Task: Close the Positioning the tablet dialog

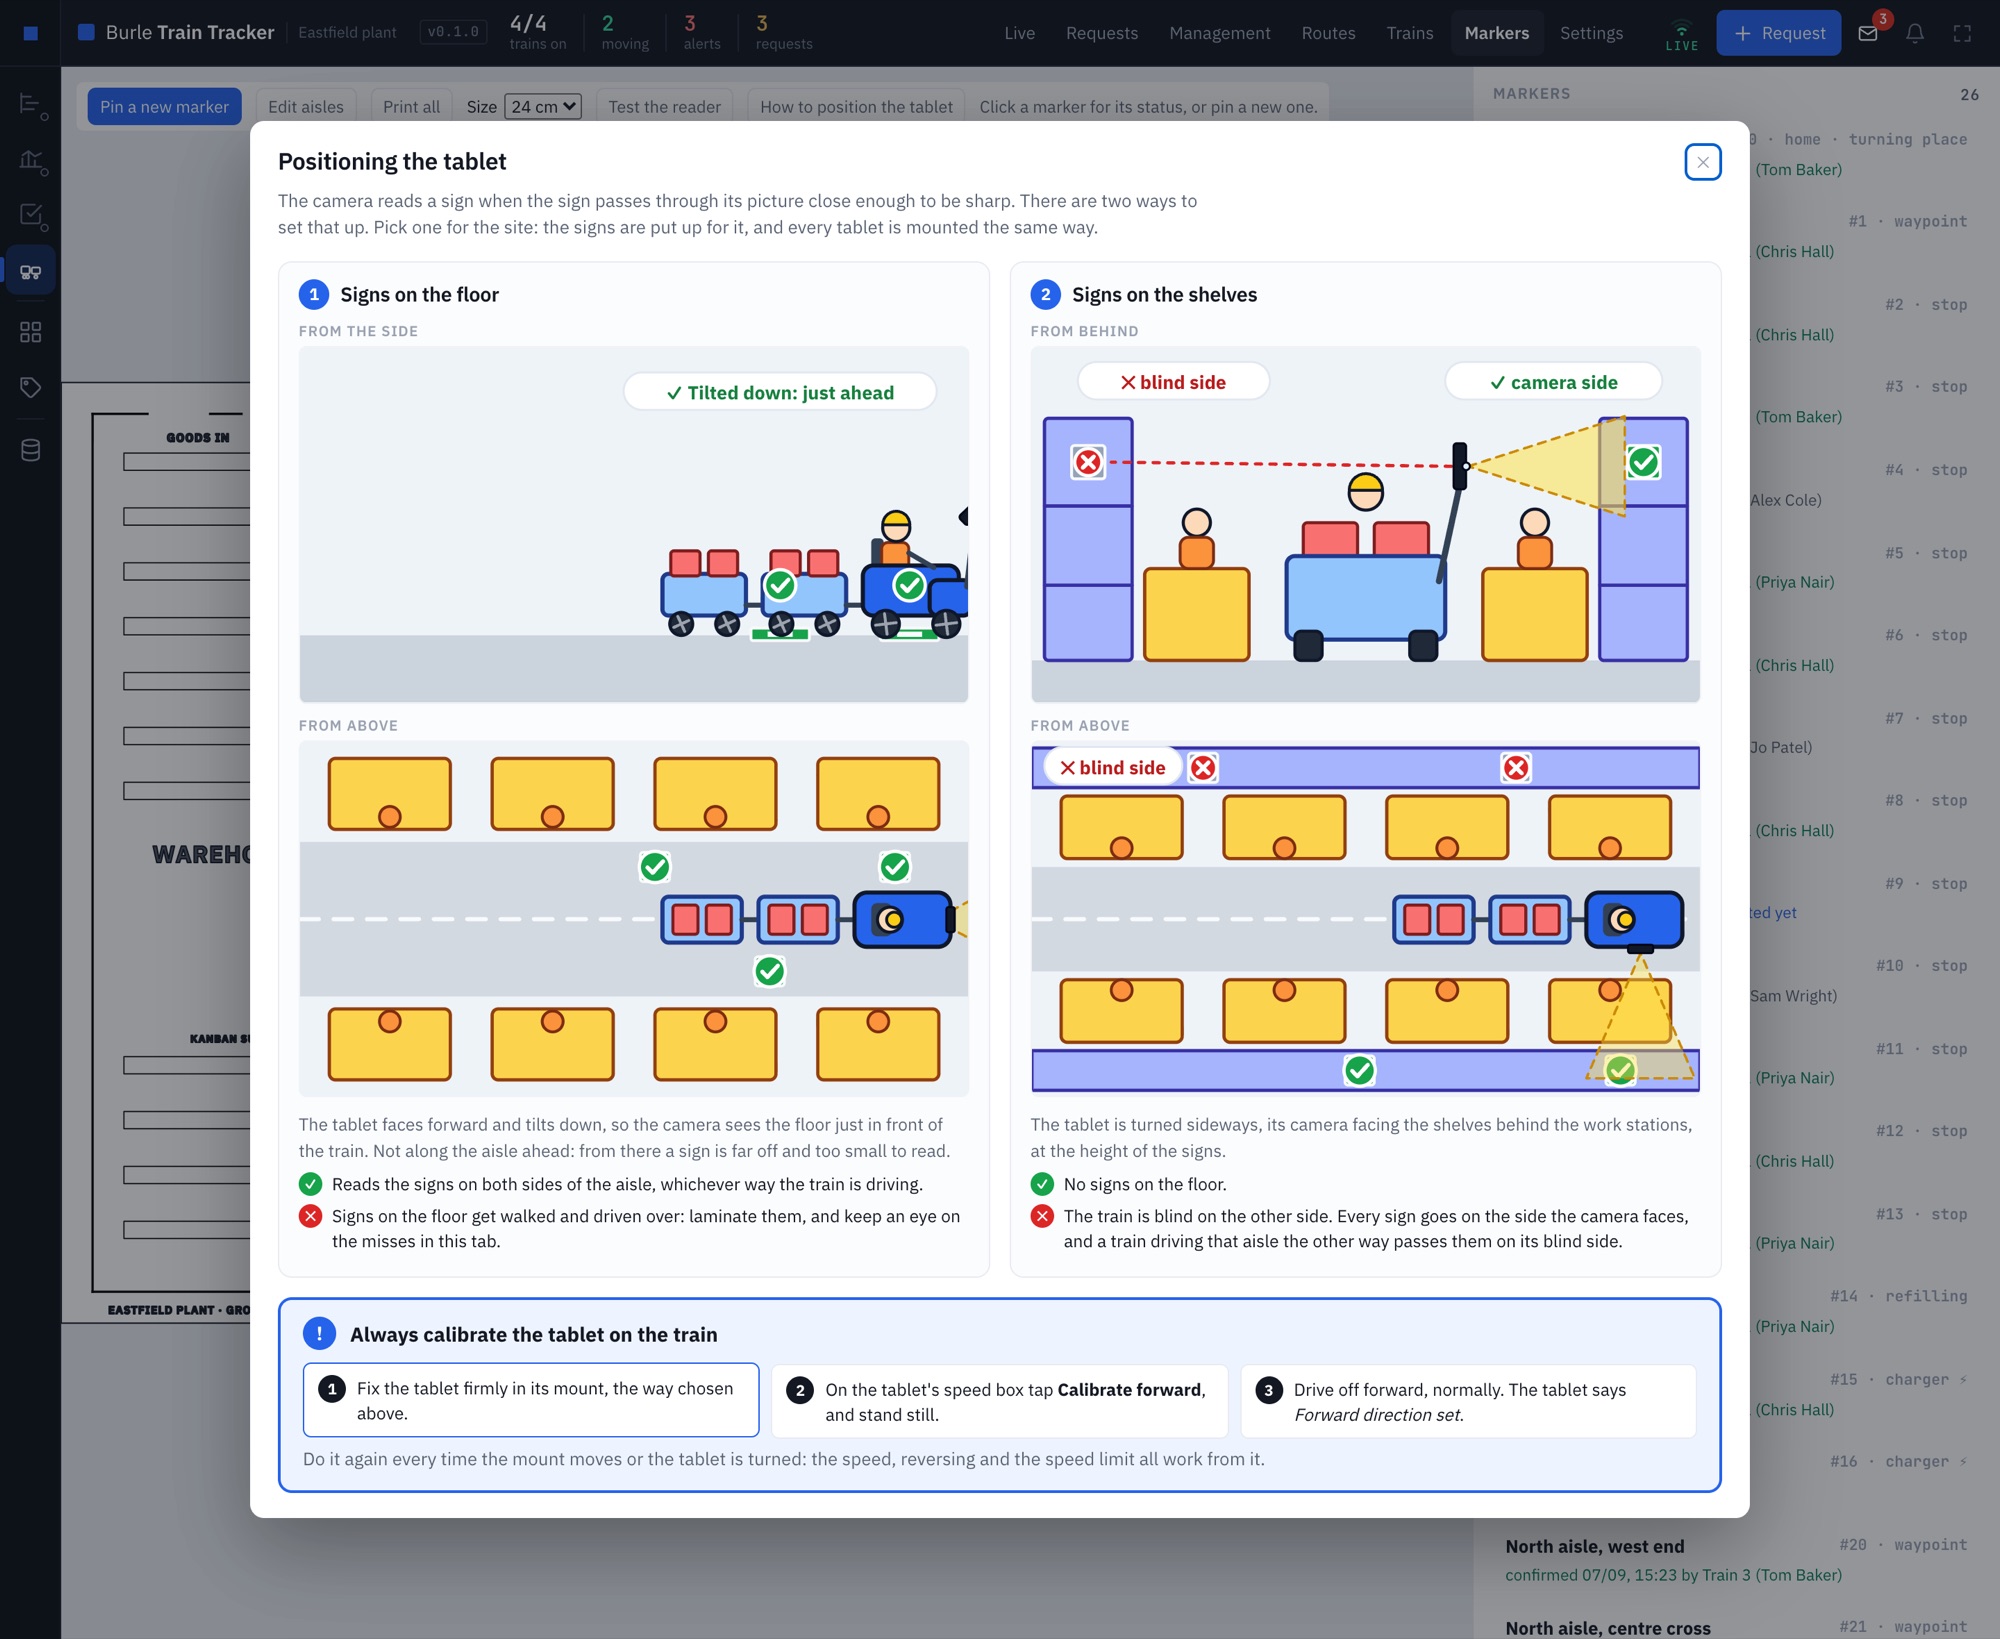Action: click(1702, 162)
